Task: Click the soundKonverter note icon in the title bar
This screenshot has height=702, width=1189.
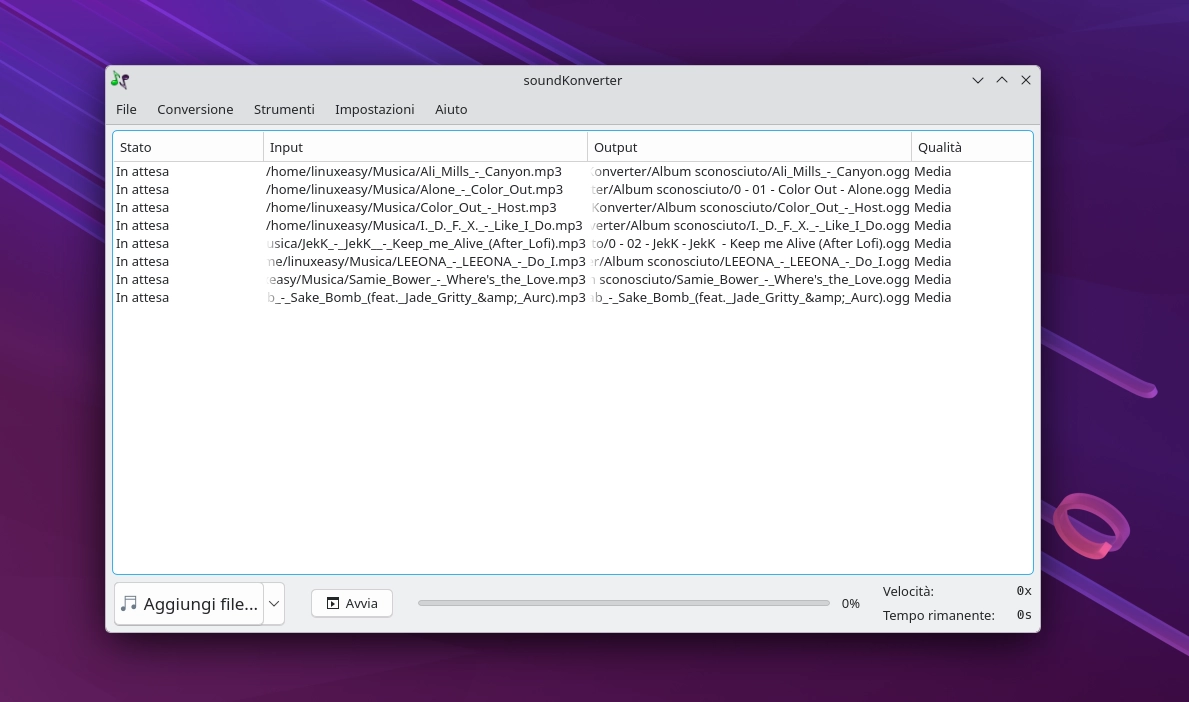Action: (119, 80)
